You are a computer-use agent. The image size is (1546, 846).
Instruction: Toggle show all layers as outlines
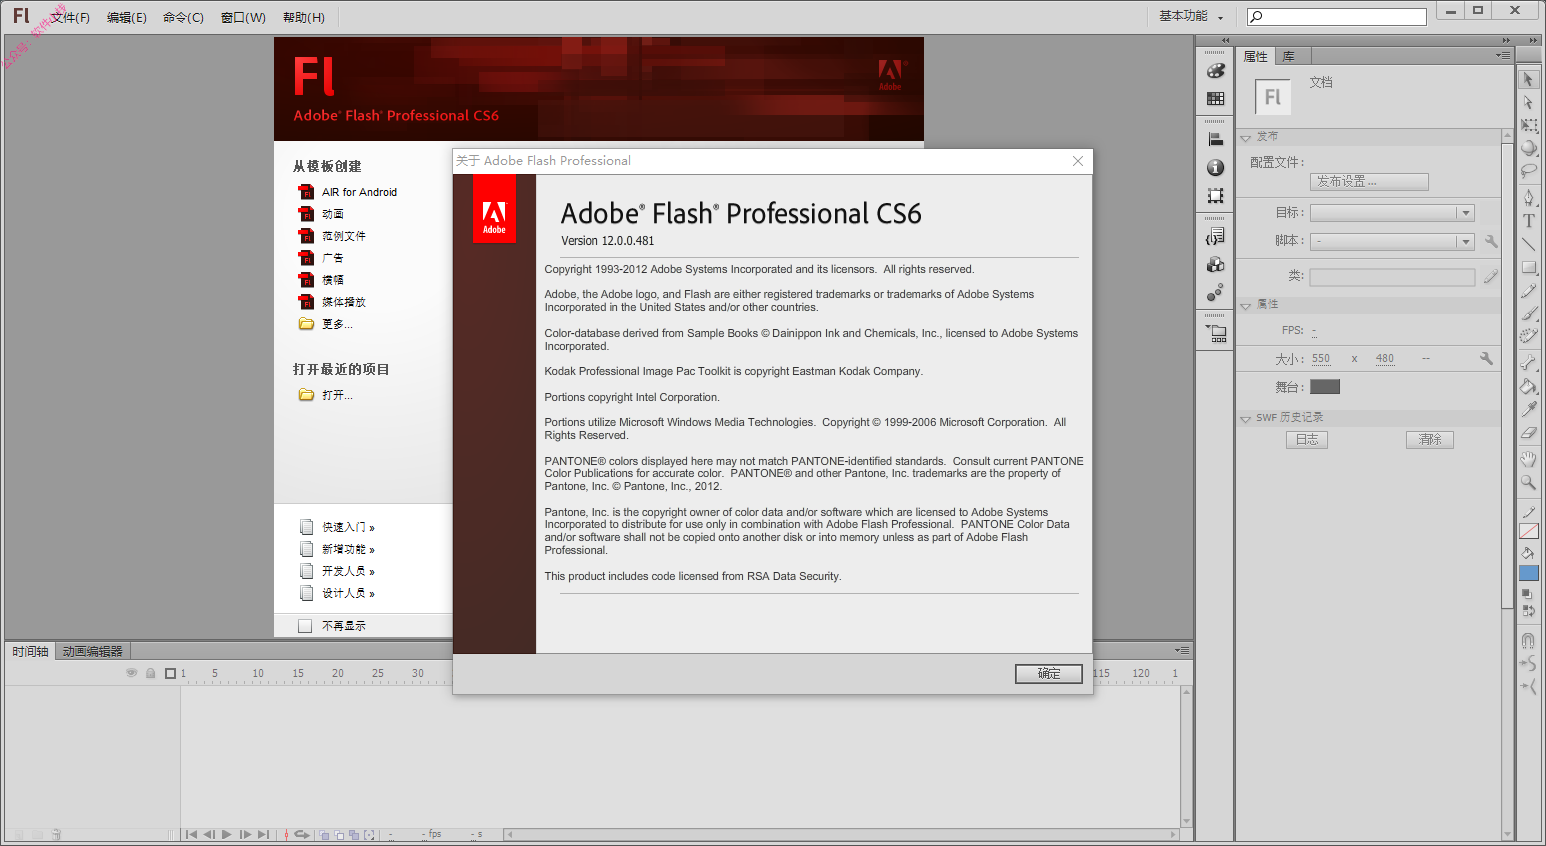pyautogui.click(x=170, y=673)
